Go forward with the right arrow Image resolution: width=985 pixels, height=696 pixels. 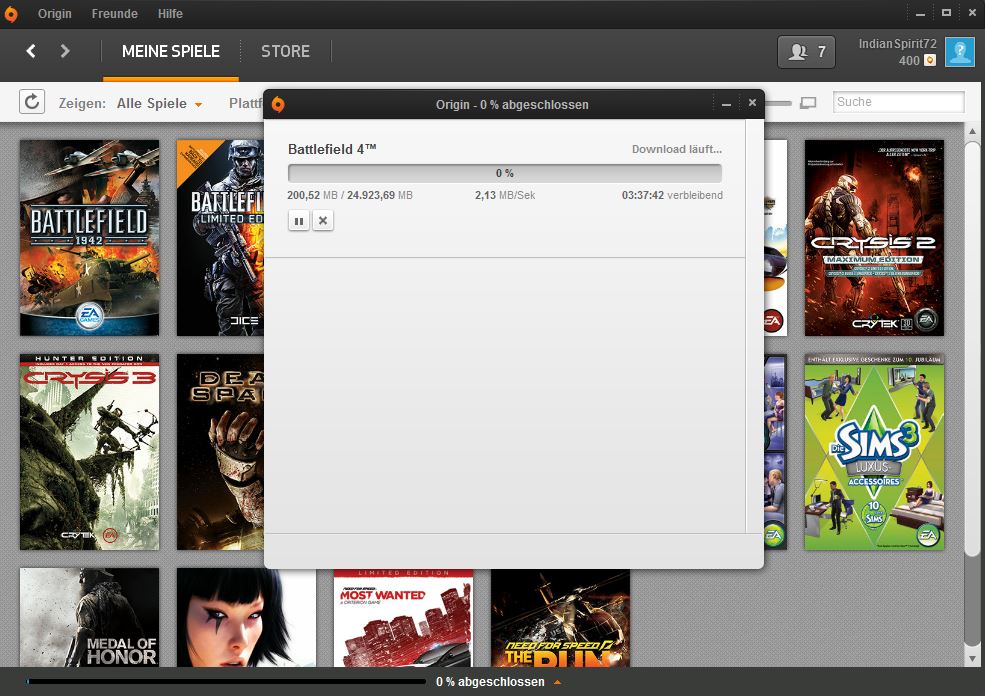coord(65,51)
